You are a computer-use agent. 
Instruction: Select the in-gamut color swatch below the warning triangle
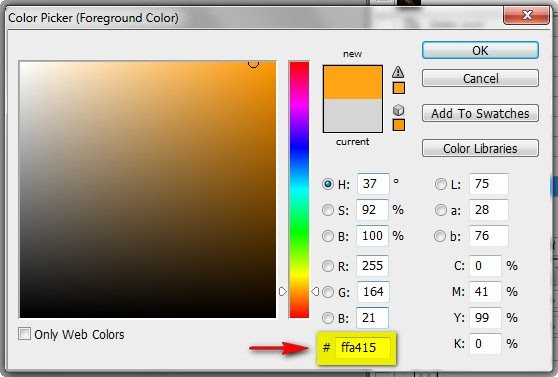[x=399, y=88]
